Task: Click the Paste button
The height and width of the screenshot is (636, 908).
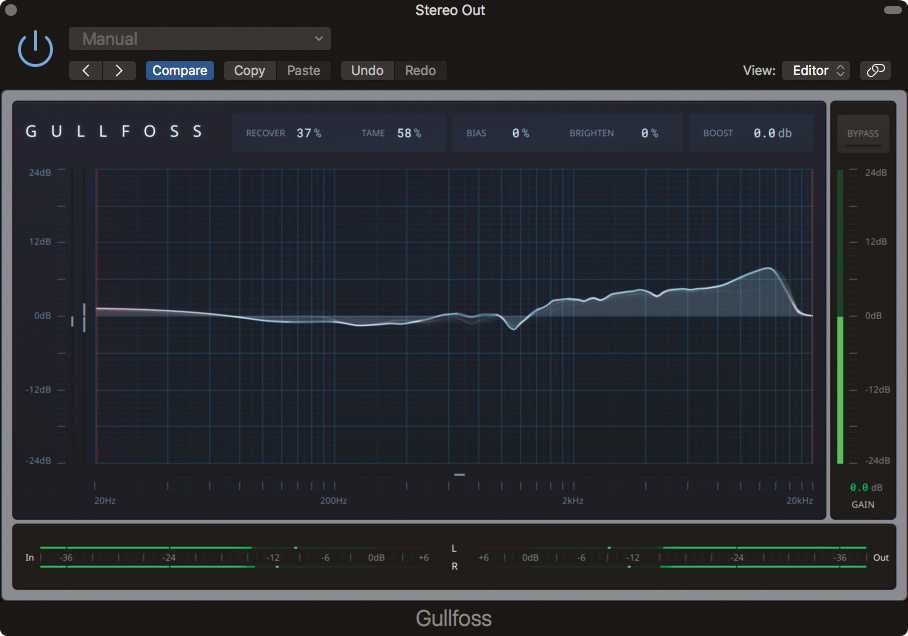Action: [x=303, y=71]
